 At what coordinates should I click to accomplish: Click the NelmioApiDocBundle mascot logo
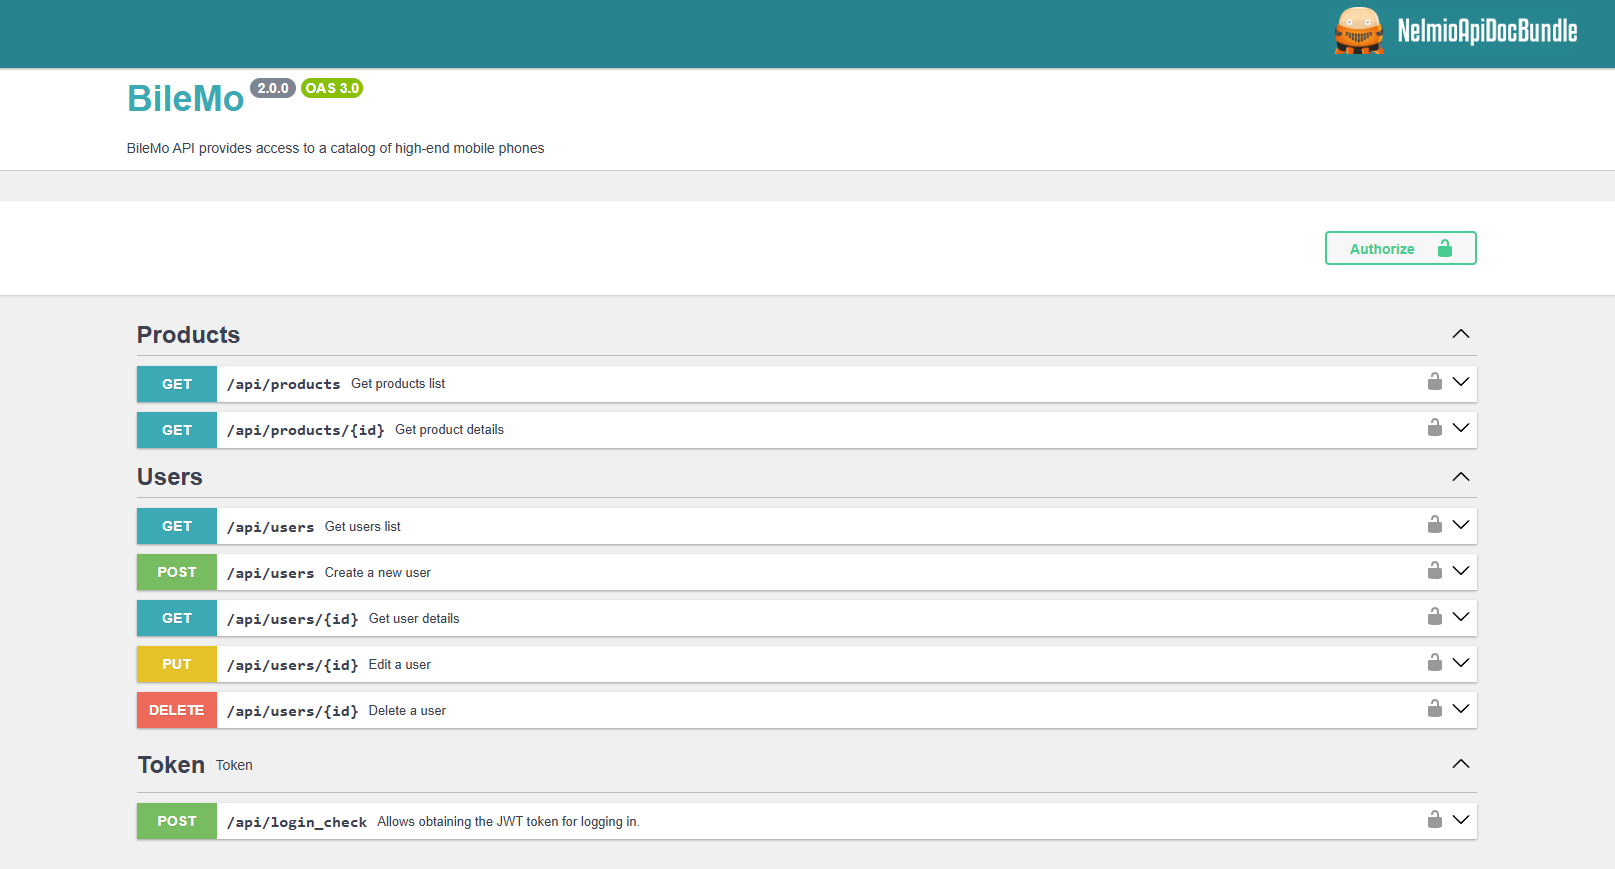click(1358, 31)
